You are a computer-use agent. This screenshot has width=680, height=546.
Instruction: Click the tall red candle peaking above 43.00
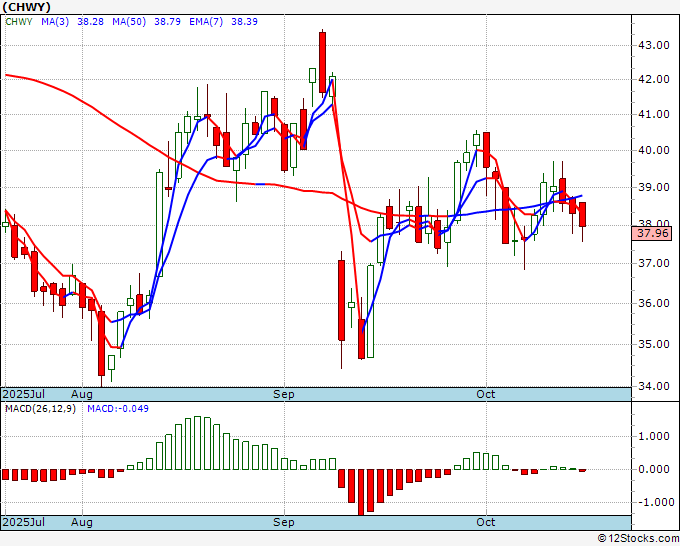tap(322, 62)
